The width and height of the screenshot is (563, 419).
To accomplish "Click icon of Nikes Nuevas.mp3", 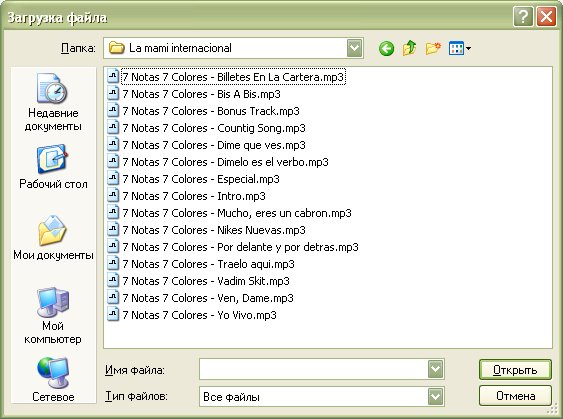I will (113, 229).
